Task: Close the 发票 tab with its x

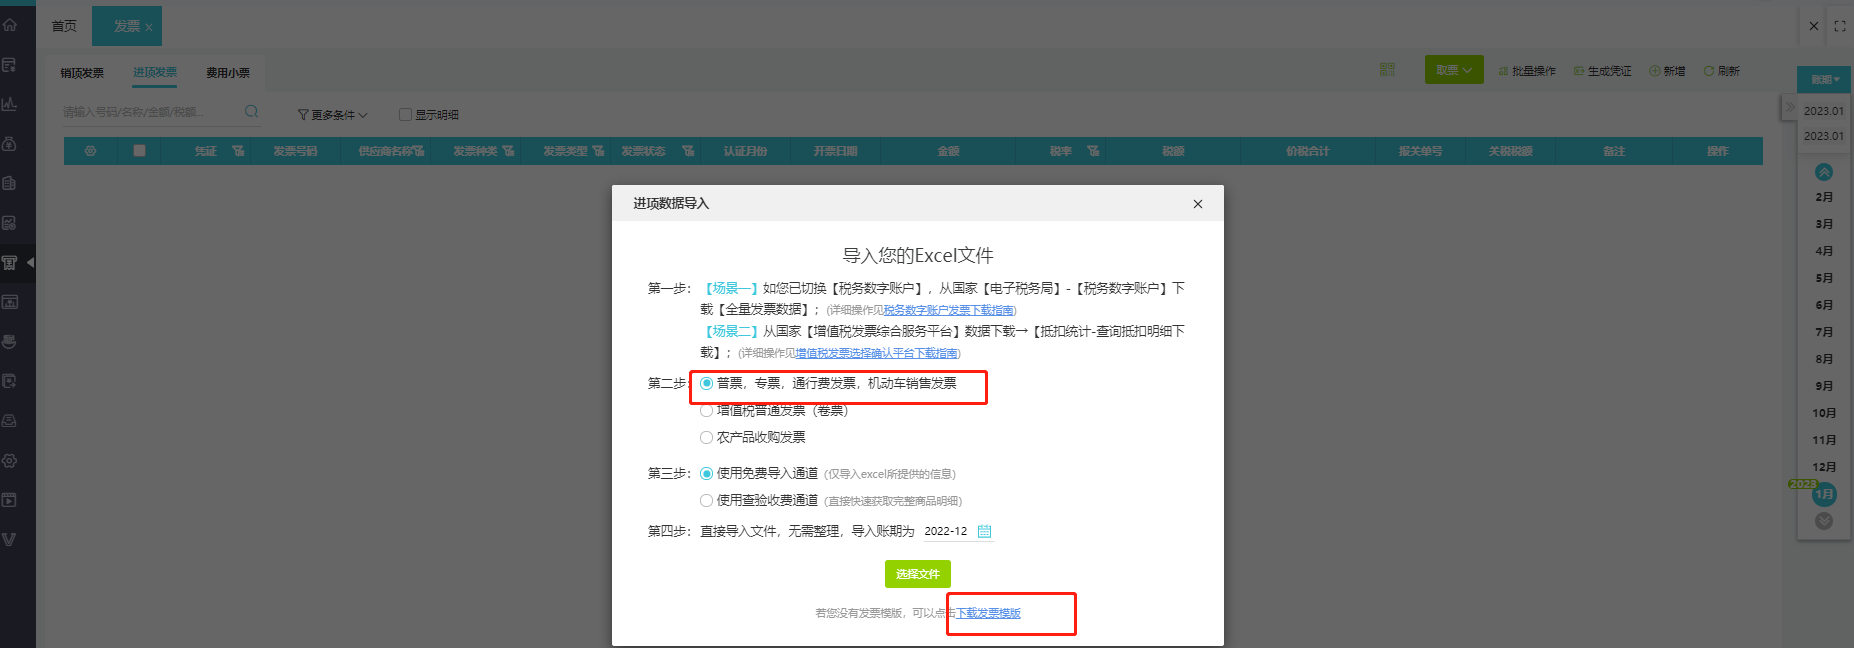Action: pyautogui.click(x=149, y=28)
